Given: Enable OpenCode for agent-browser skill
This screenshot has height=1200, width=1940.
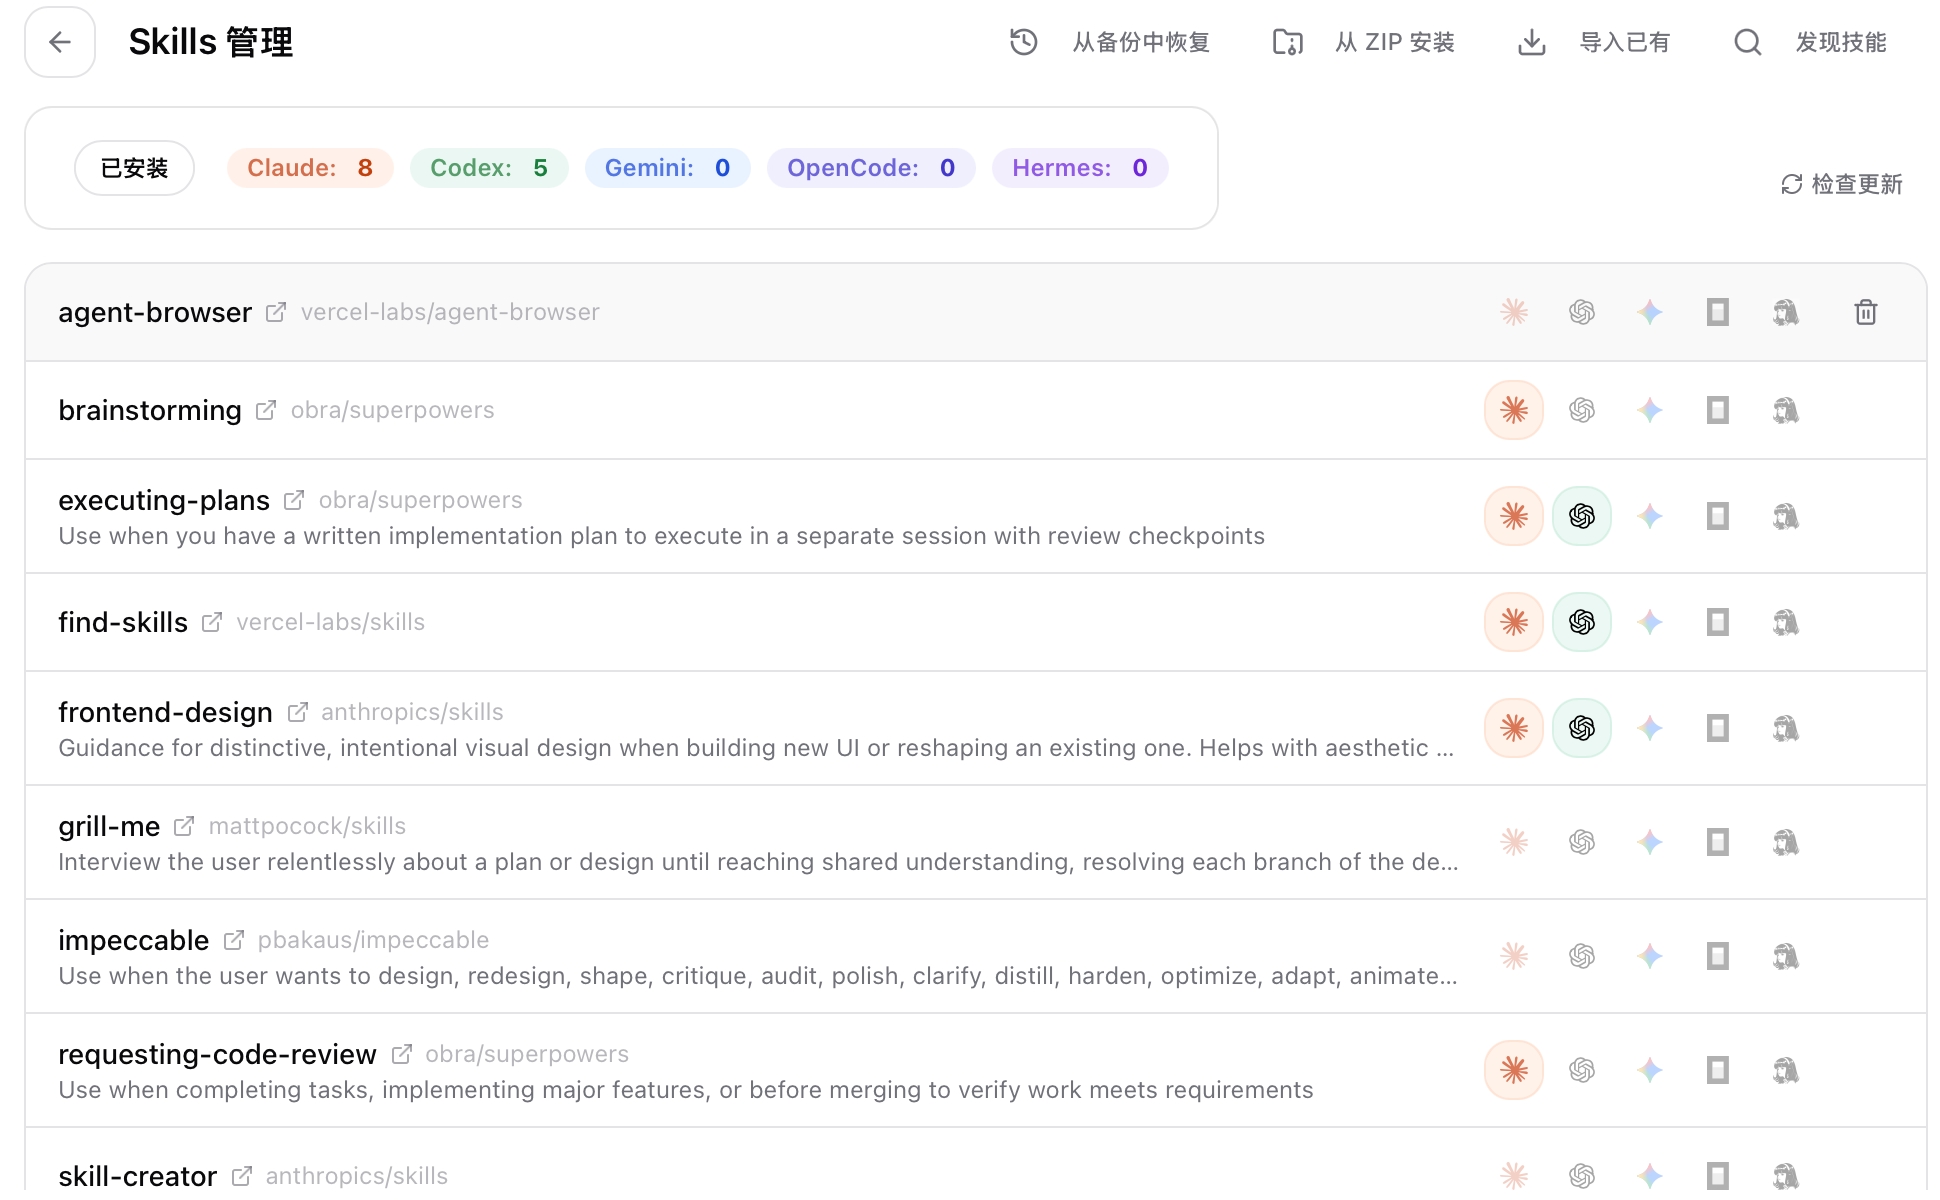Looking at the screenshot, I should pos(1718,312).
